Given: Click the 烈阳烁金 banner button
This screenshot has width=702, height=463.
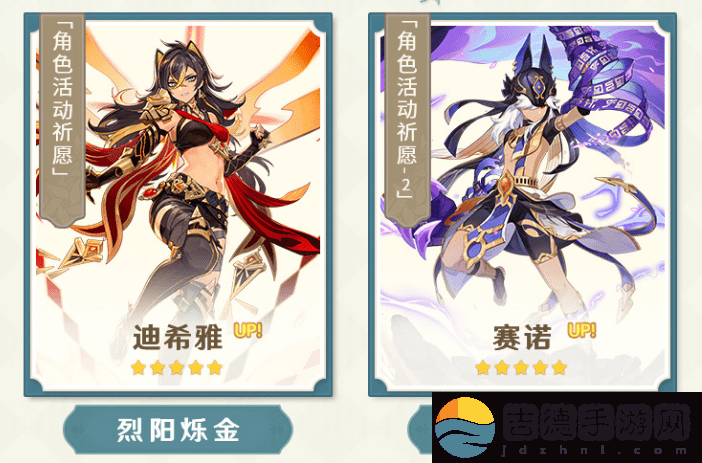Looking at the screenshot, I should pyautogui.click(x=178, y=430).
